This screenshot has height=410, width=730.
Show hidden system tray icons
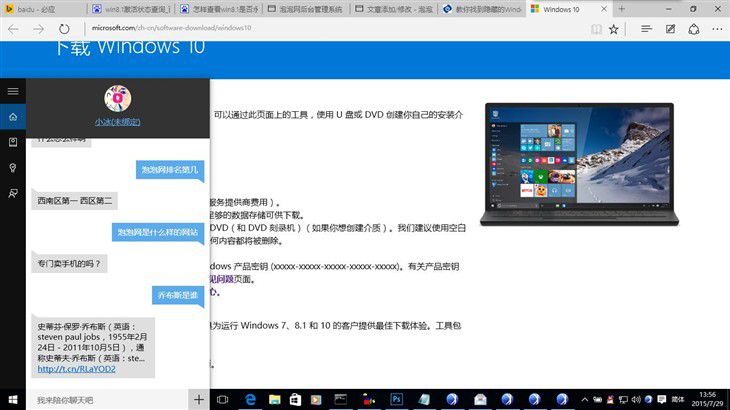click(x=585, y=399)
